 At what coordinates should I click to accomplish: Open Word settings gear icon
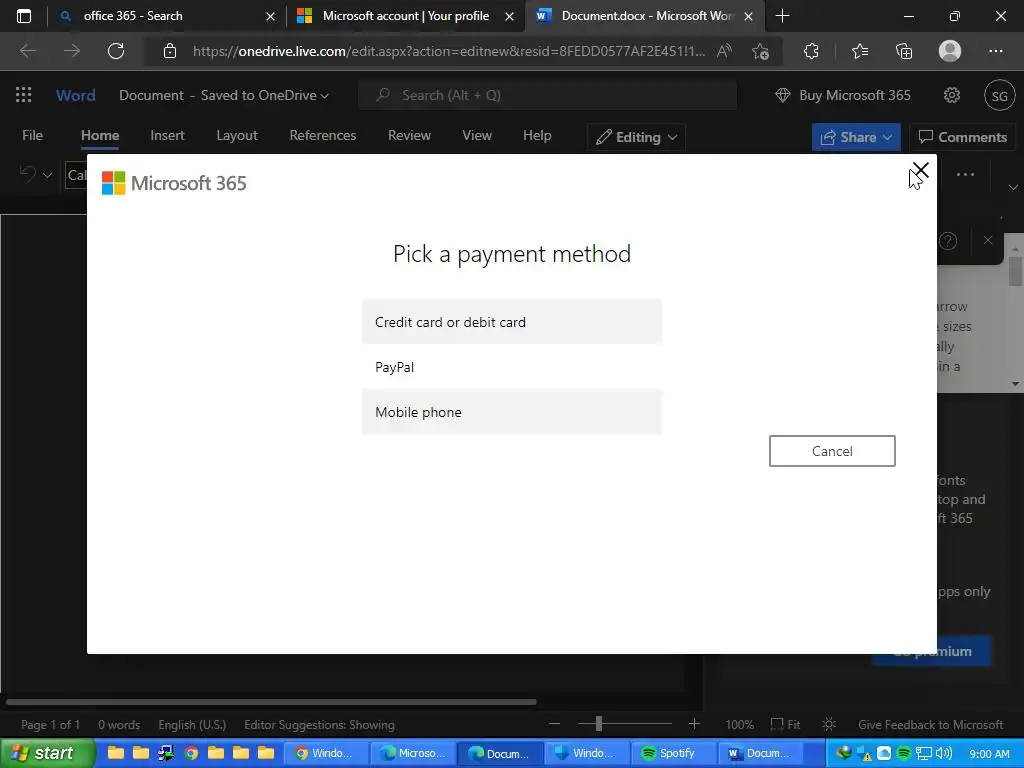952,95
